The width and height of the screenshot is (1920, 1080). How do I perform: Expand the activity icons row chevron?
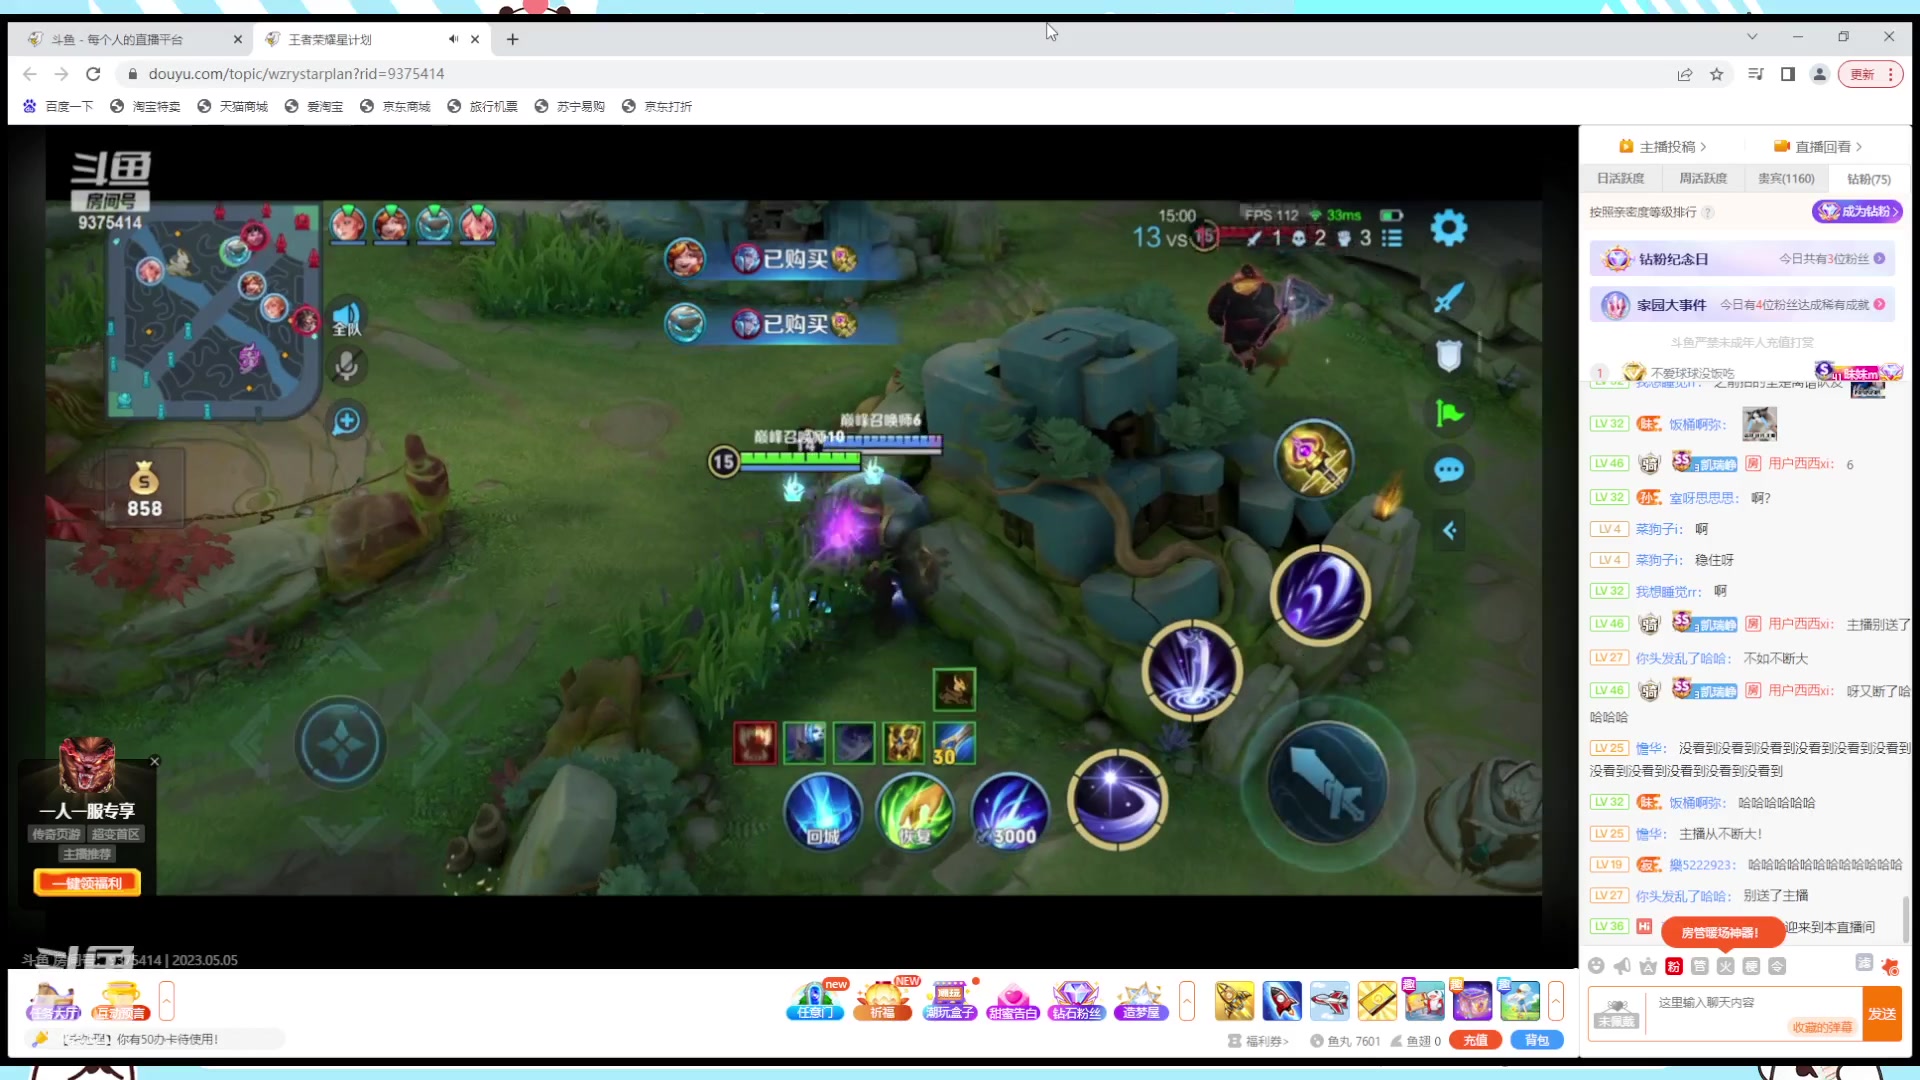pos(1187,1000)
